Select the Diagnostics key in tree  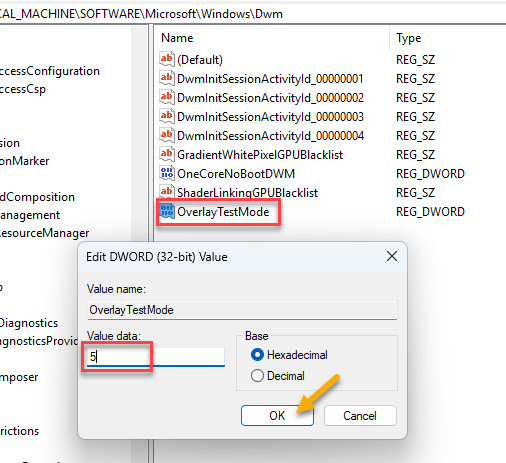[29, 323]
